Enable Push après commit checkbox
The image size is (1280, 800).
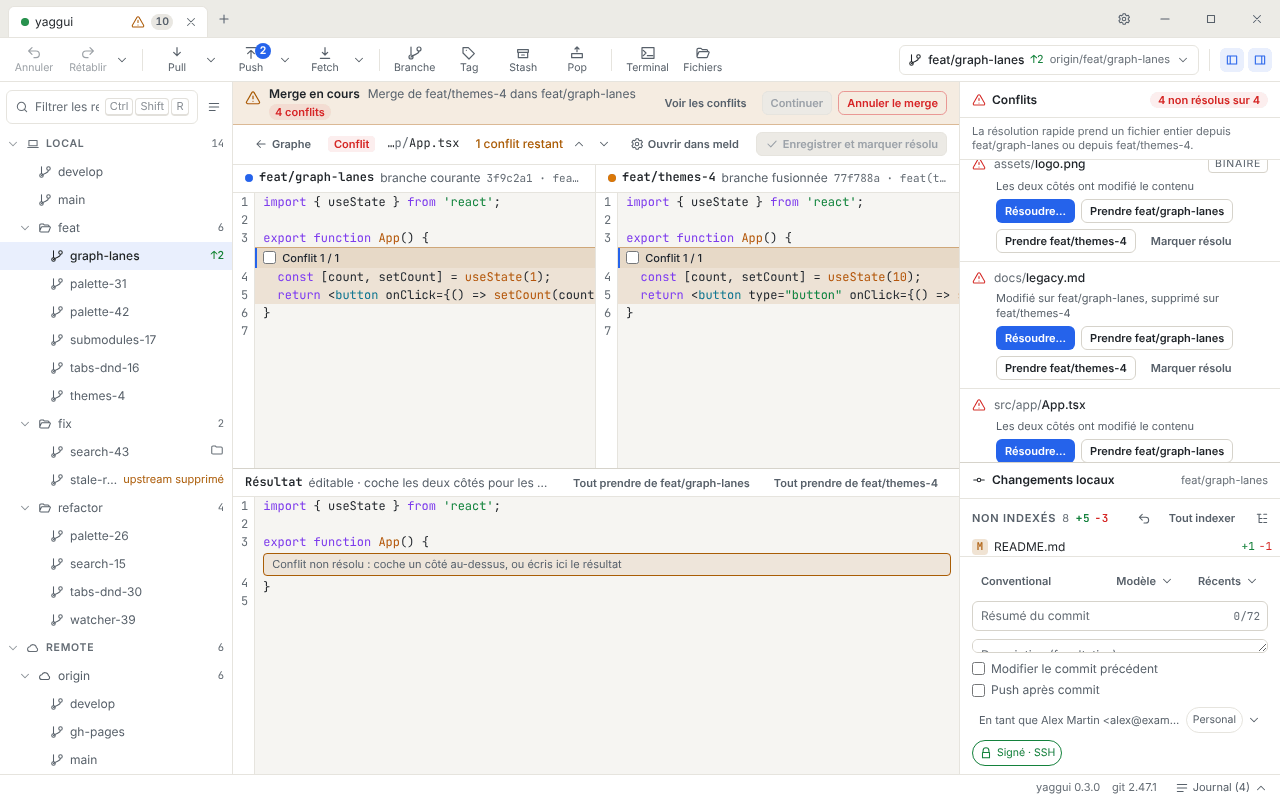point(979,690)
